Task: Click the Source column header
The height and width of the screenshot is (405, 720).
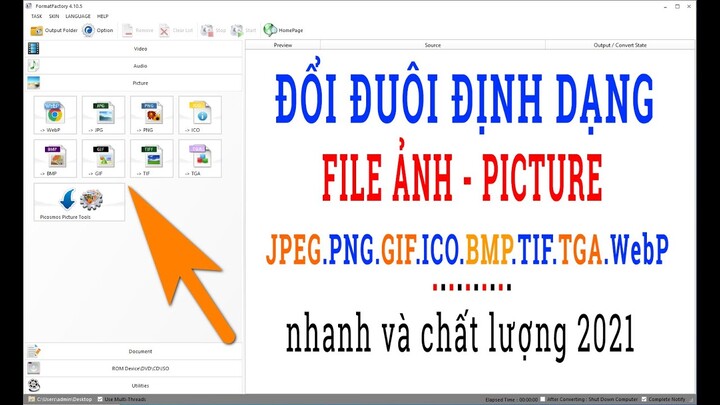Action: [x=433, y=45]
